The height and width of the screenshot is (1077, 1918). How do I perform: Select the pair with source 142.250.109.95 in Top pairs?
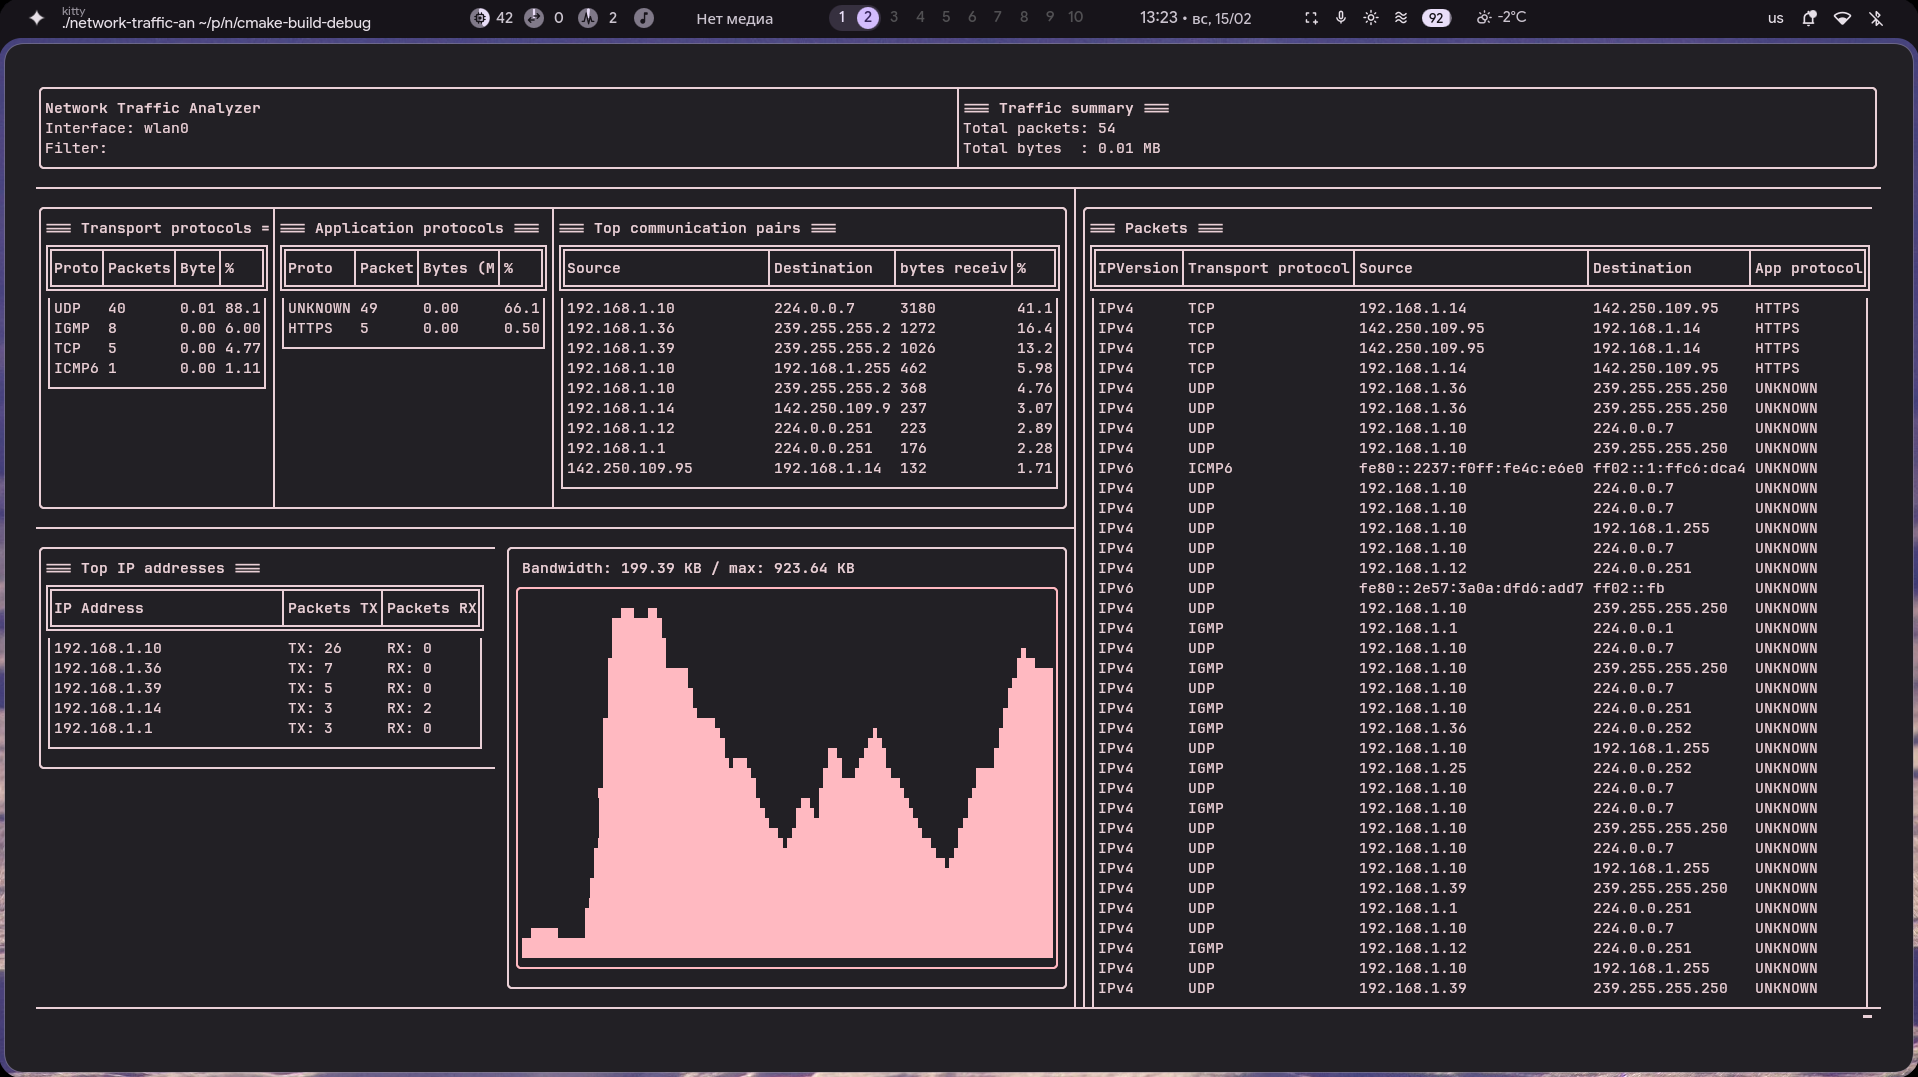click(x=809, y=468)
